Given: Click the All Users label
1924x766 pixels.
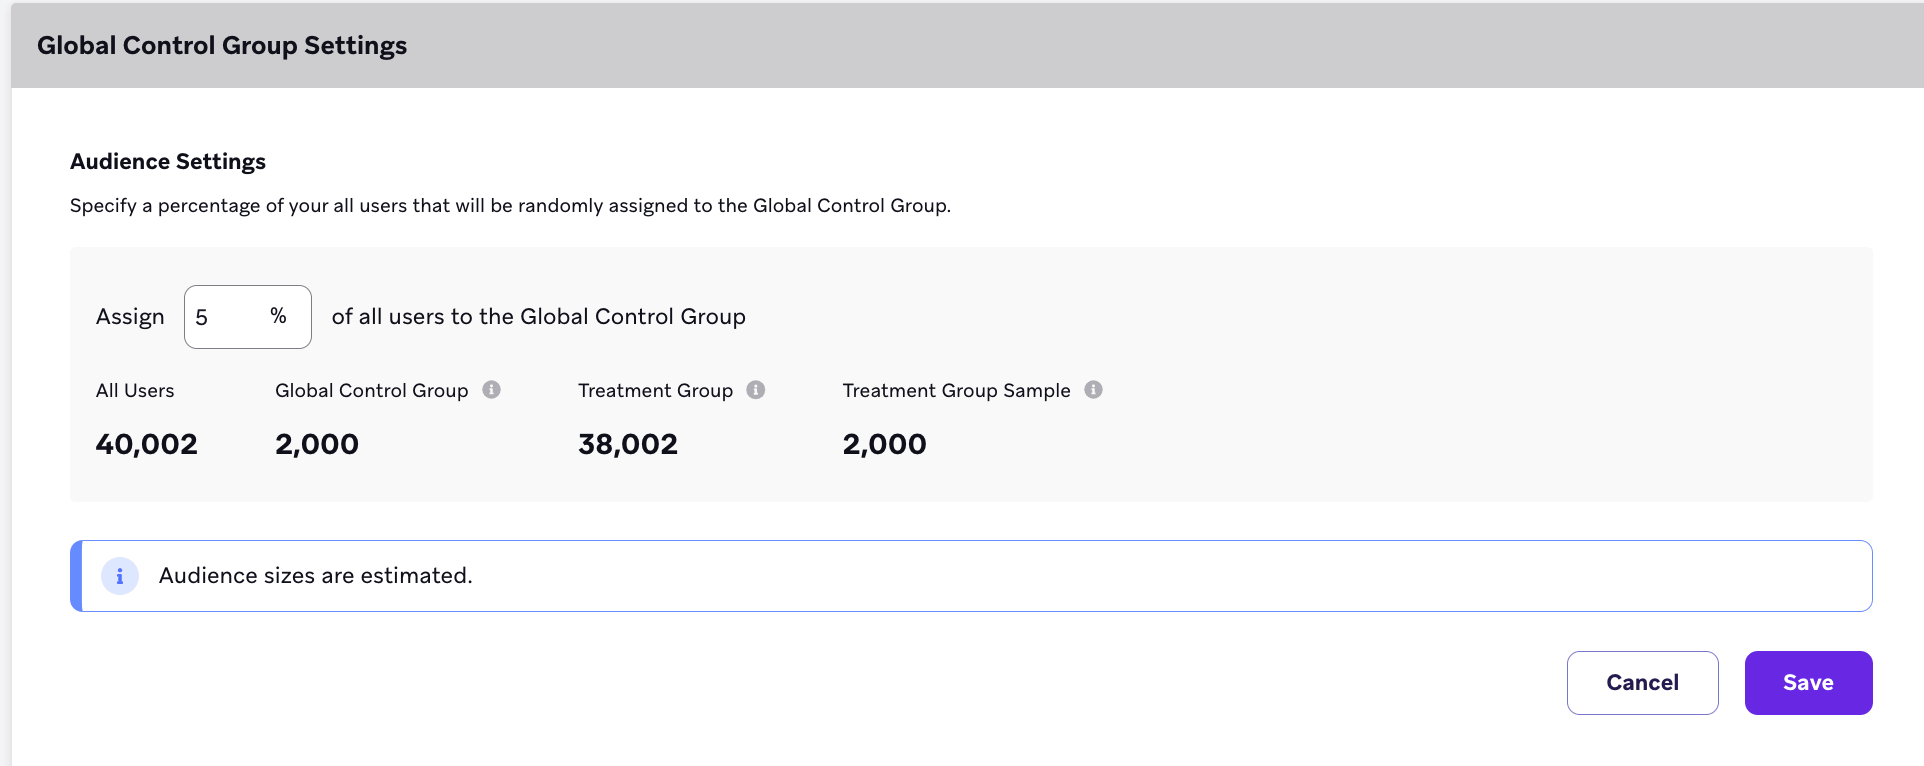Looking at the screenshot, I should click(135, 391).
